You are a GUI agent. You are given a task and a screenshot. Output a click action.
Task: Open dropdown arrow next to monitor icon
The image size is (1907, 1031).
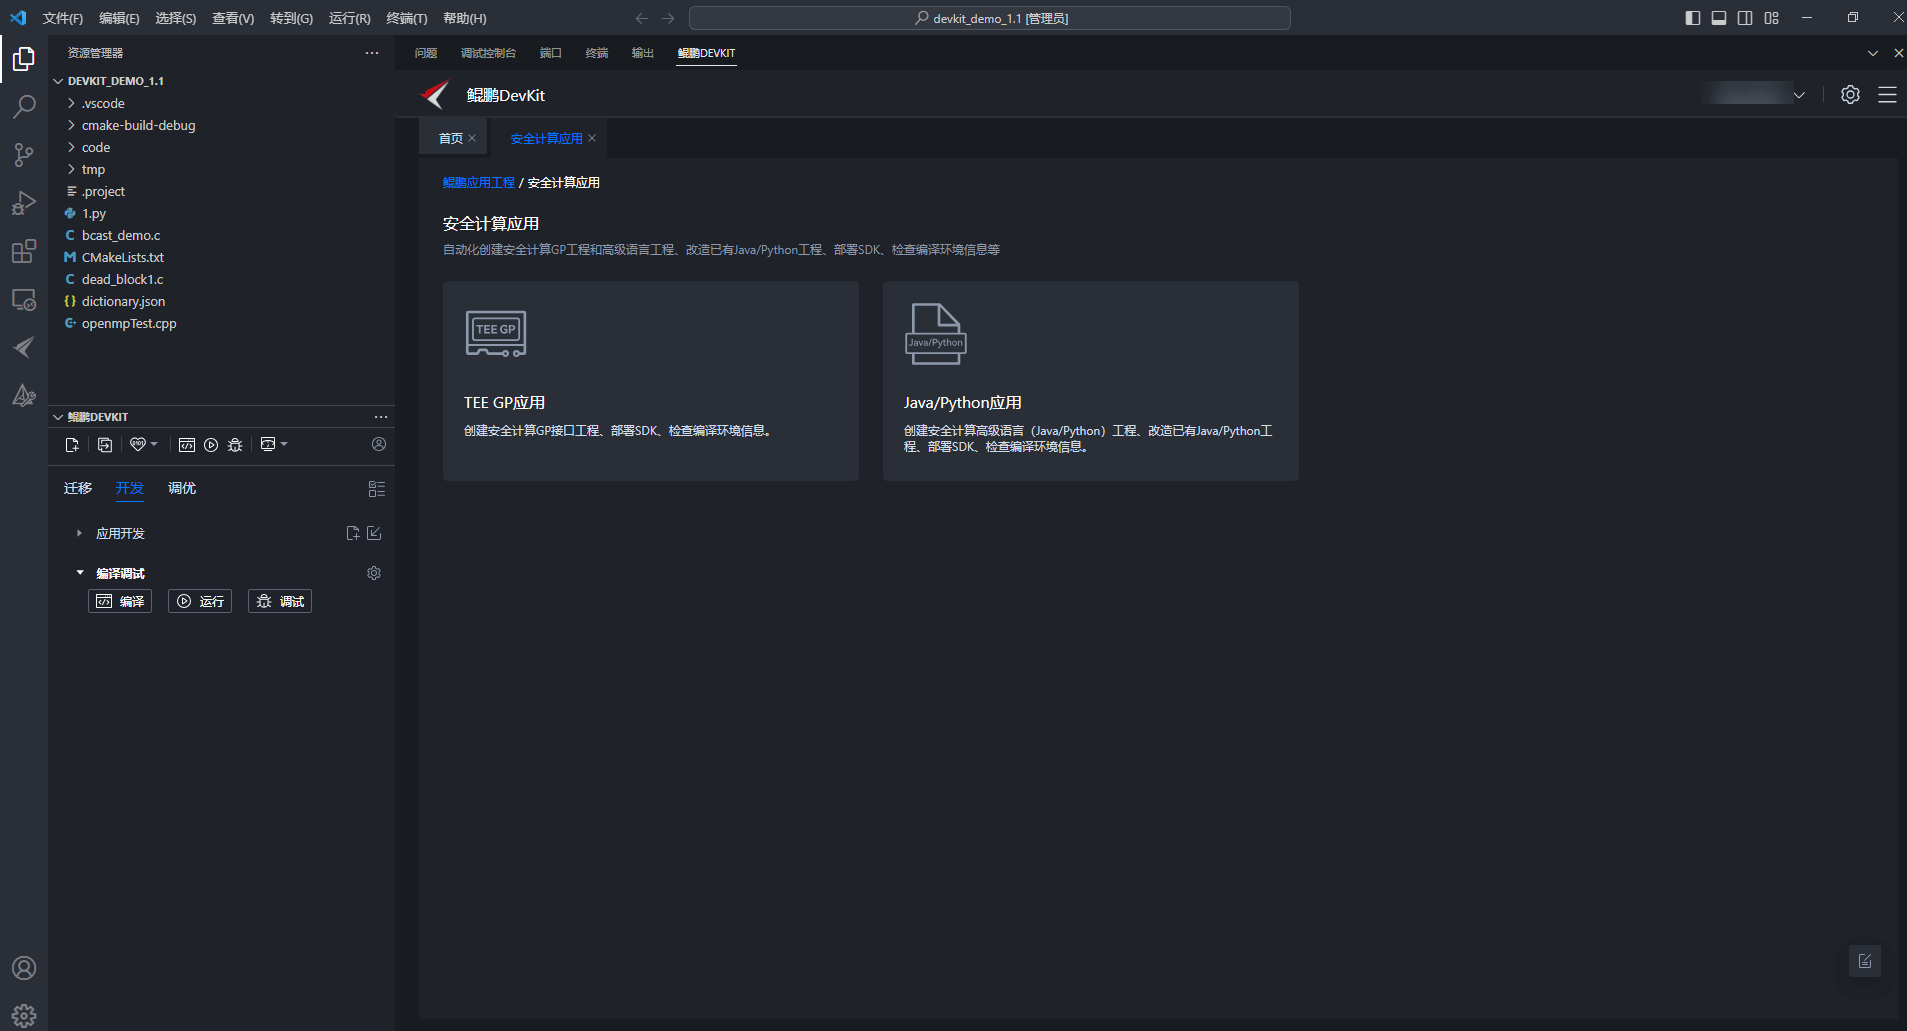point(284,444)
